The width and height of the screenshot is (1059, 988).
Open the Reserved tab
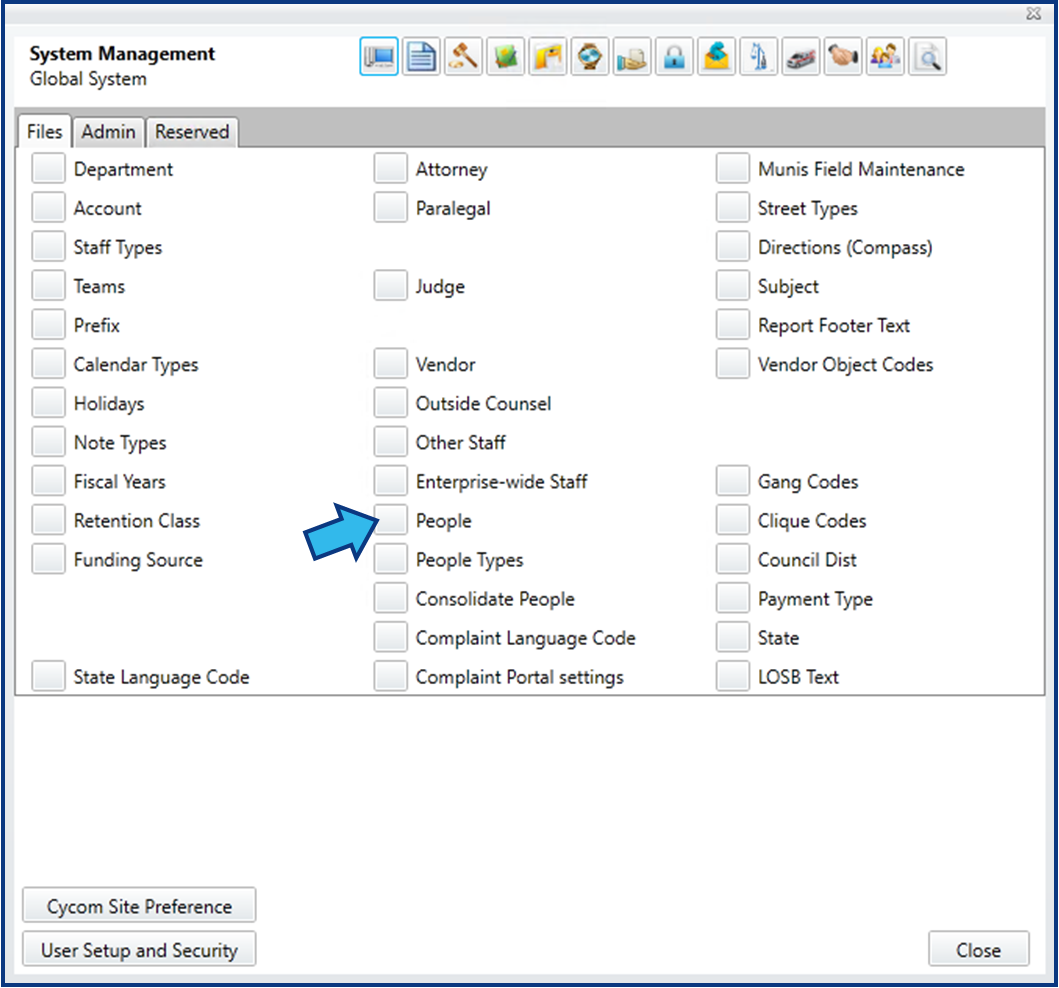(192, 132)
